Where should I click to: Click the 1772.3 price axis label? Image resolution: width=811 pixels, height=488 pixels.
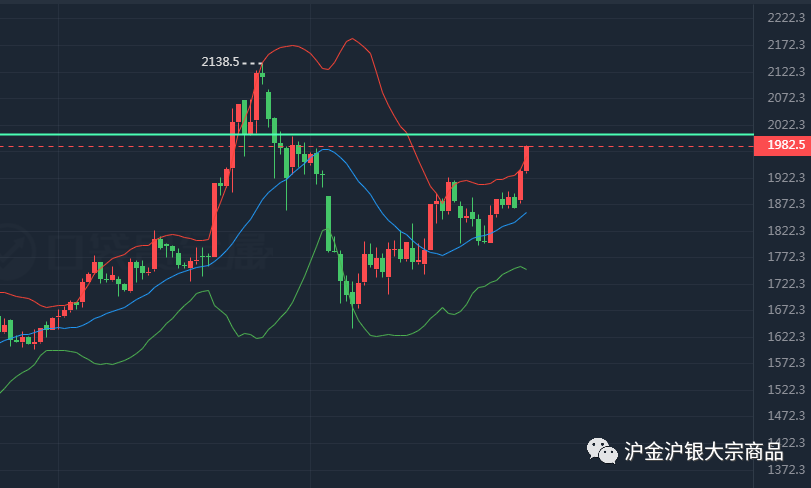(786, 257)
